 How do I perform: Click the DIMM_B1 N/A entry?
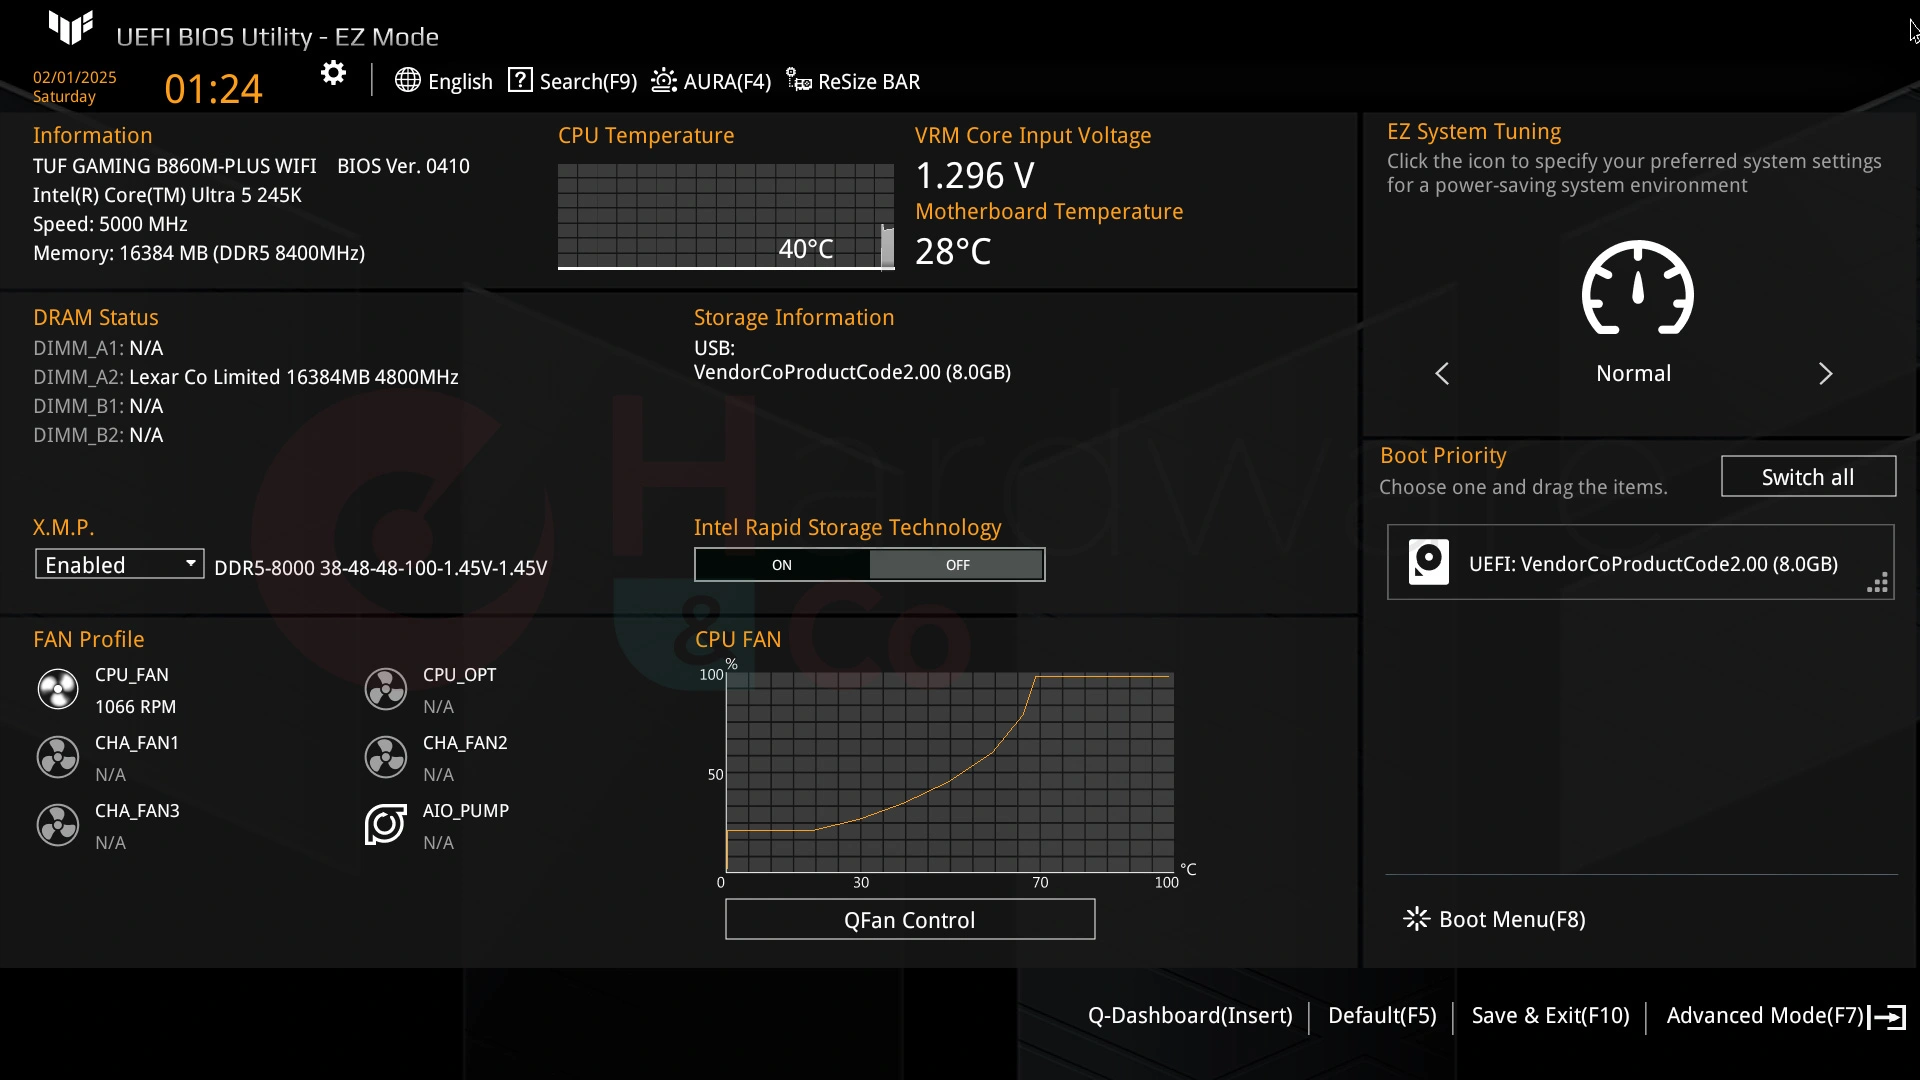click(98, 406)
